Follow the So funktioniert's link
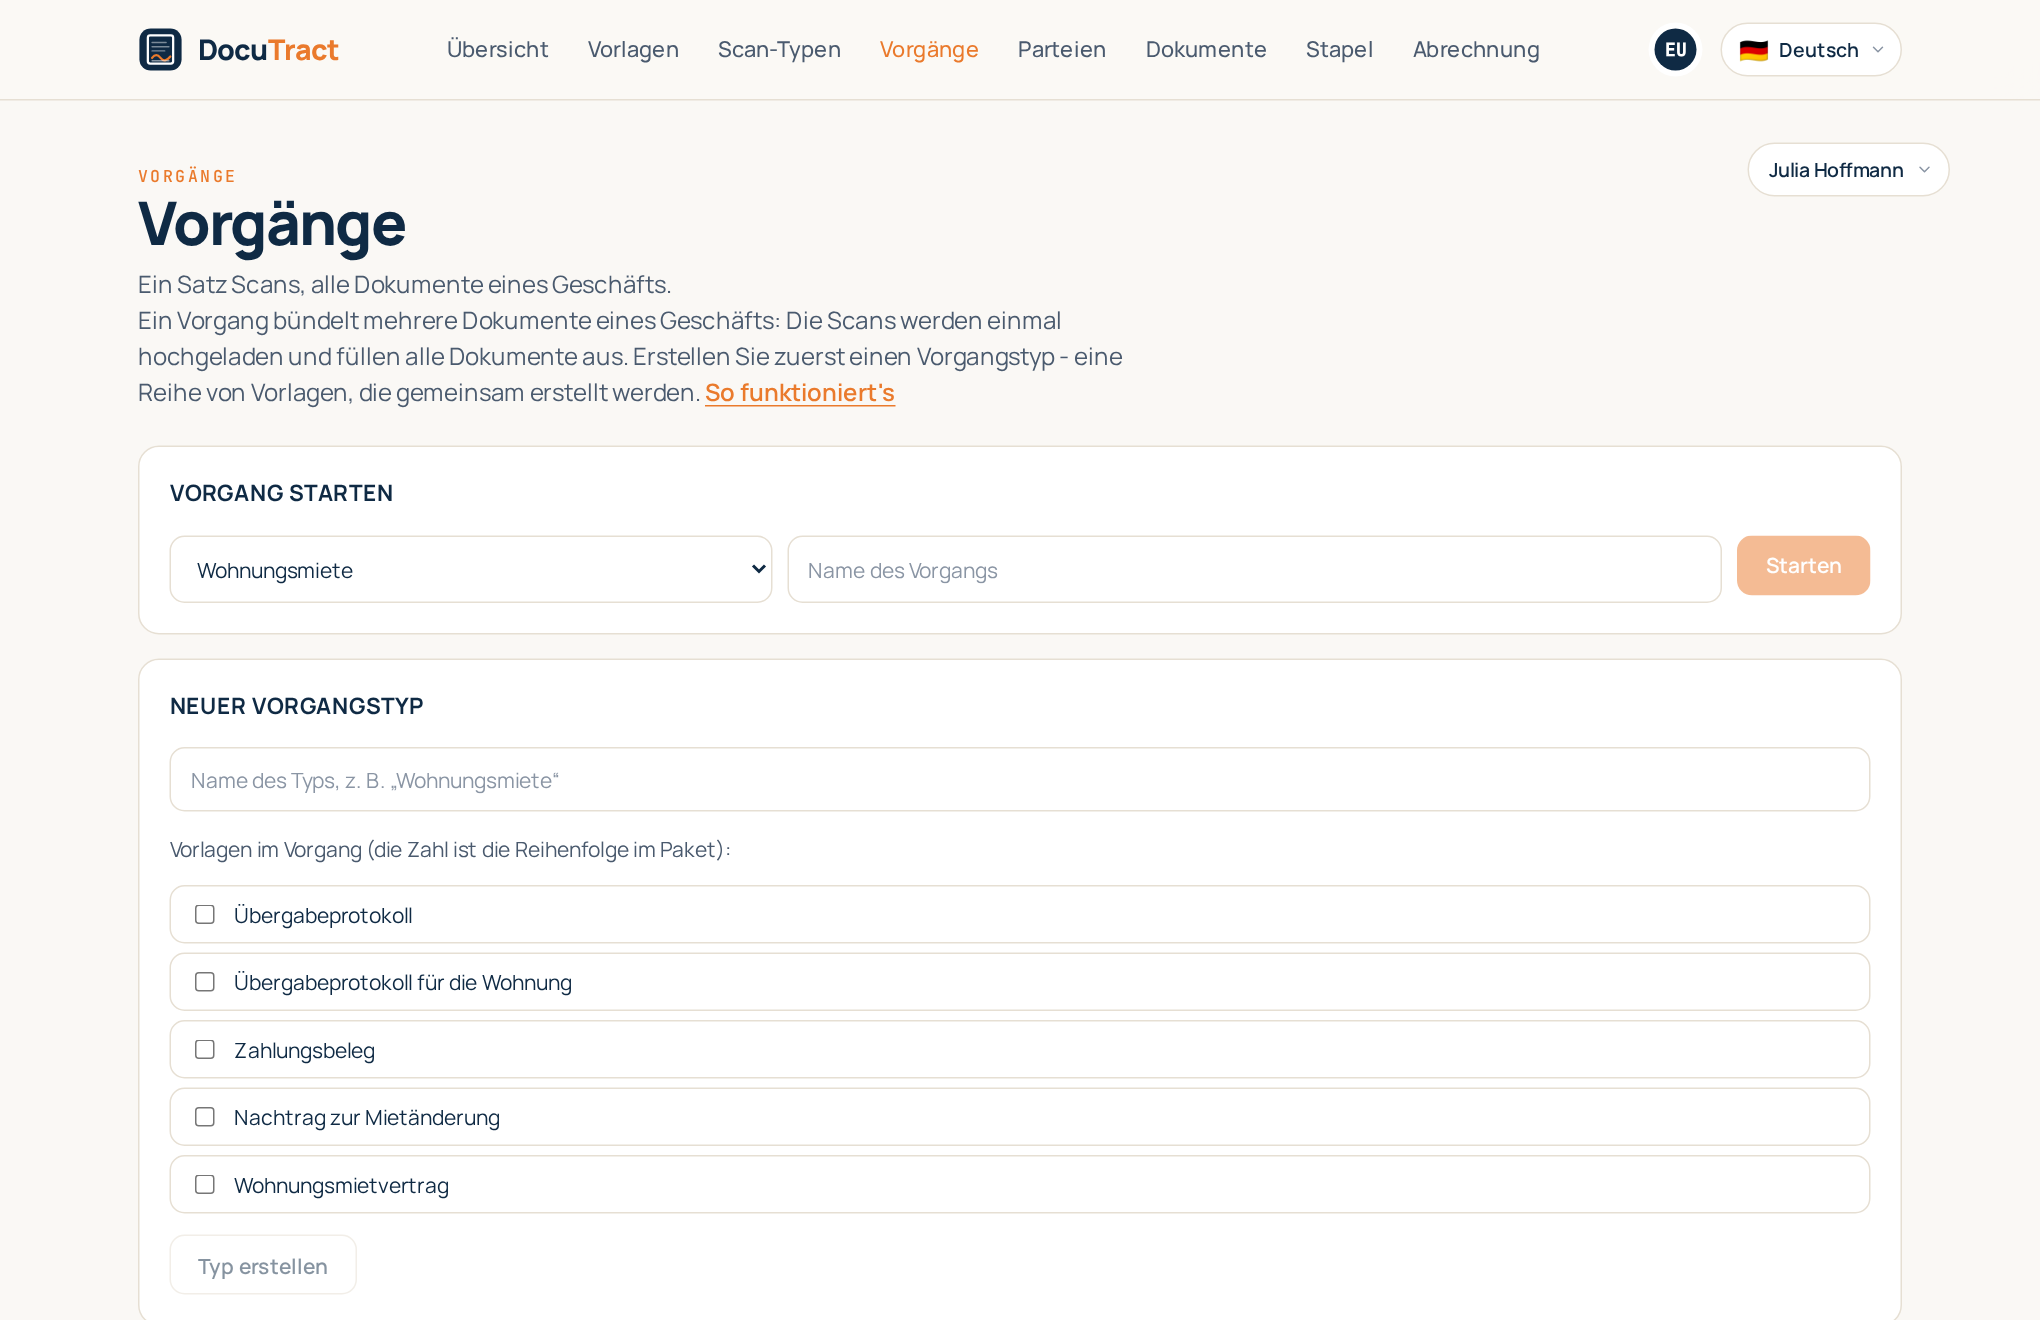 (800, 393)
